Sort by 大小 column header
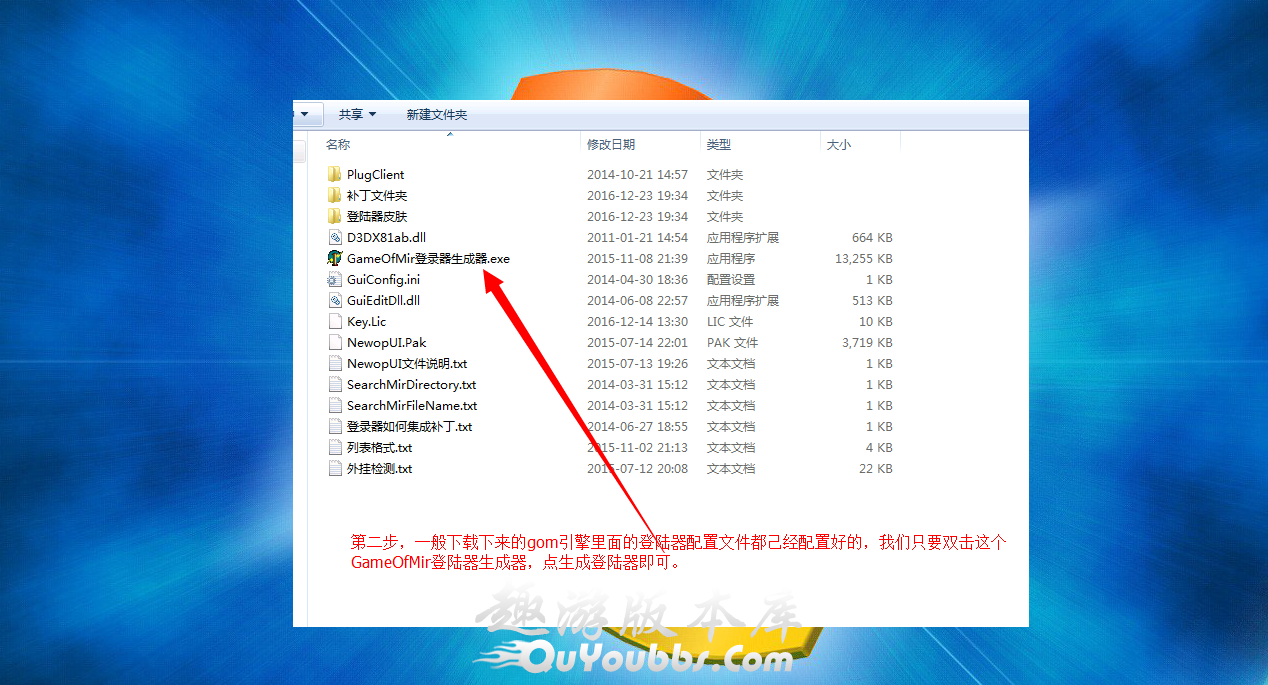The height and width of the screenshot is (685, 1268). click(x=838, y=145)
